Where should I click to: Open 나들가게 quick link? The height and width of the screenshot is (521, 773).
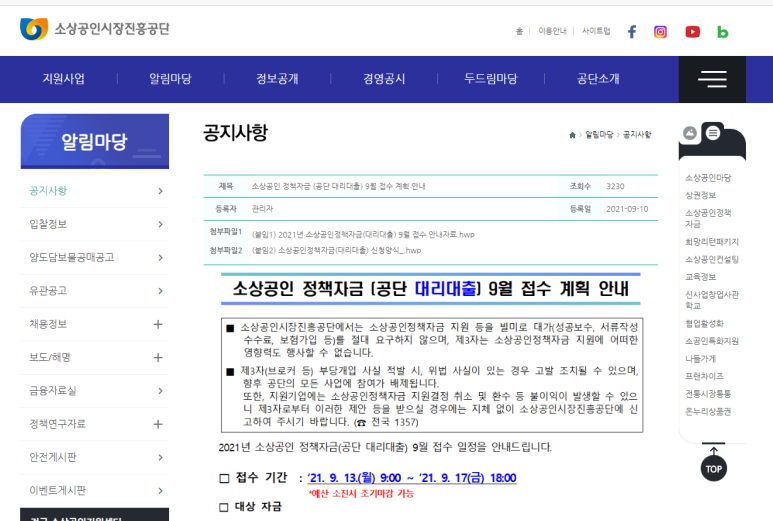700,359
